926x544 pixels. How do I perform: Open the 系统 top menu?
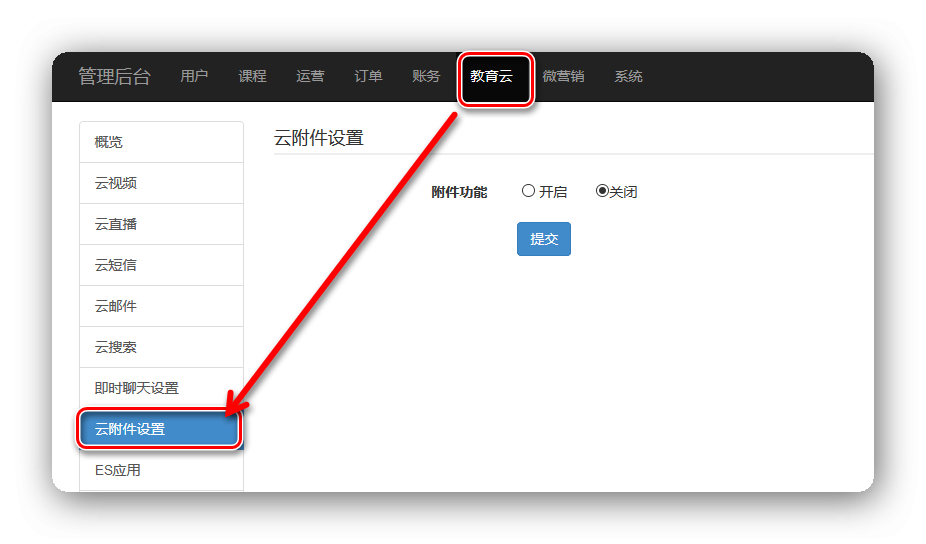pos(628,77)
